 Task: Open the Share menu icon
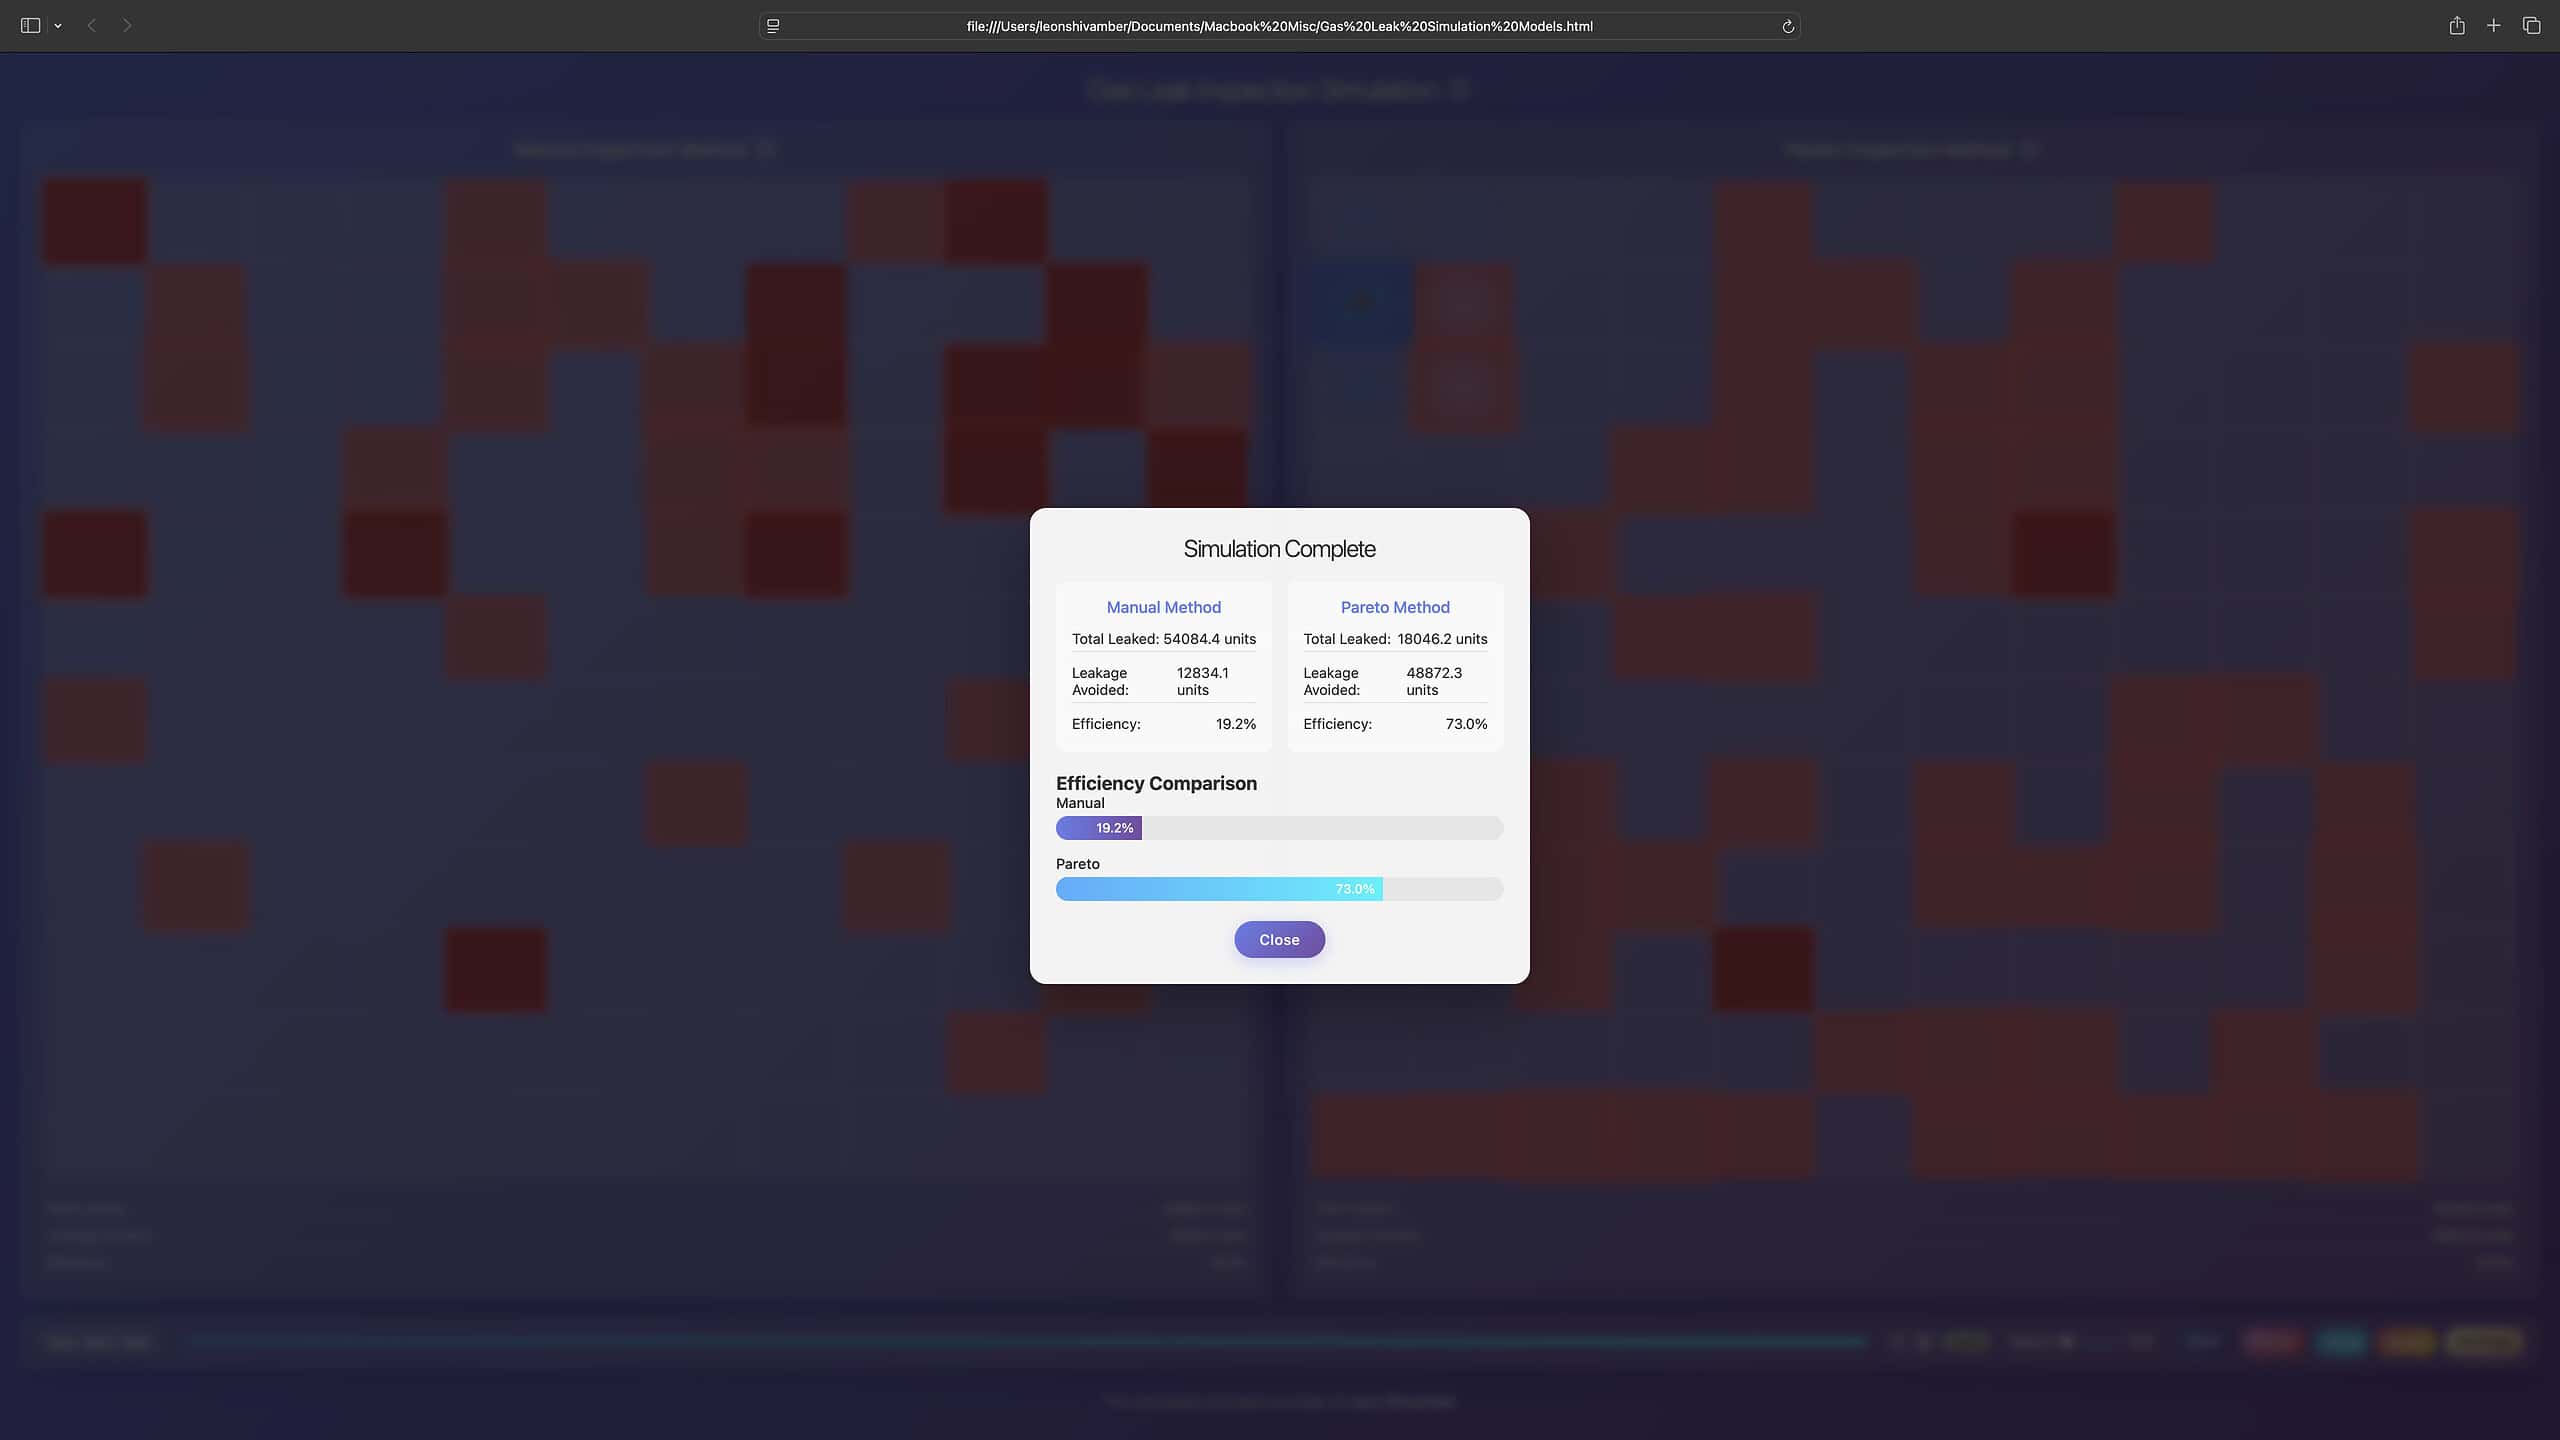coord(2457,26)
